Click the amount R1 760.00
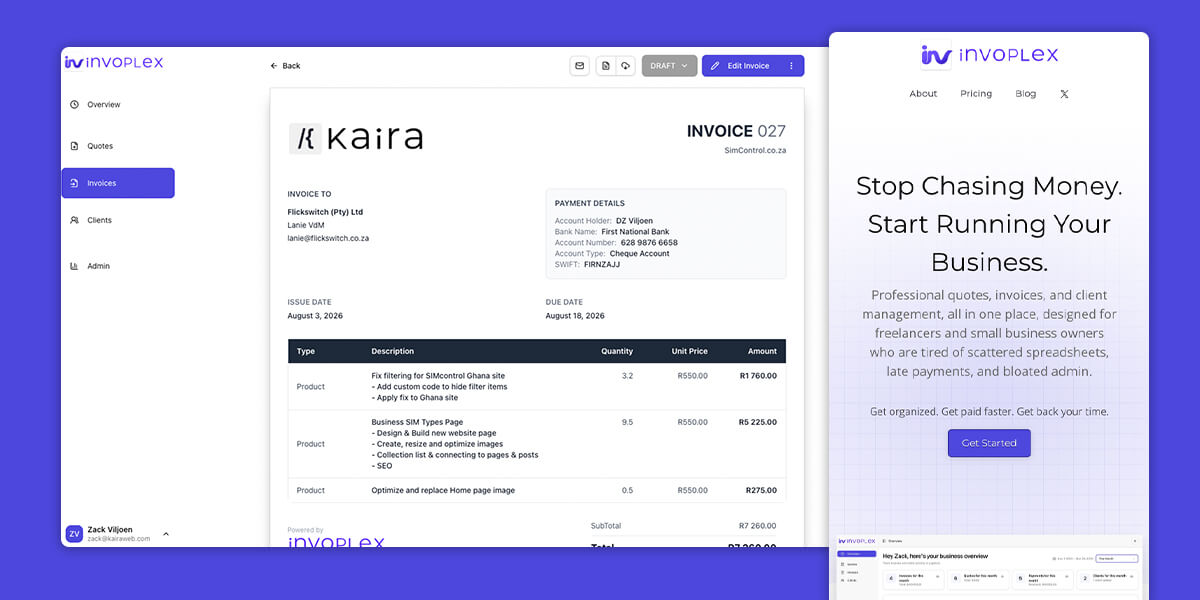The height and width of the screenshot is (600, 1200). (x=758, y=376)
